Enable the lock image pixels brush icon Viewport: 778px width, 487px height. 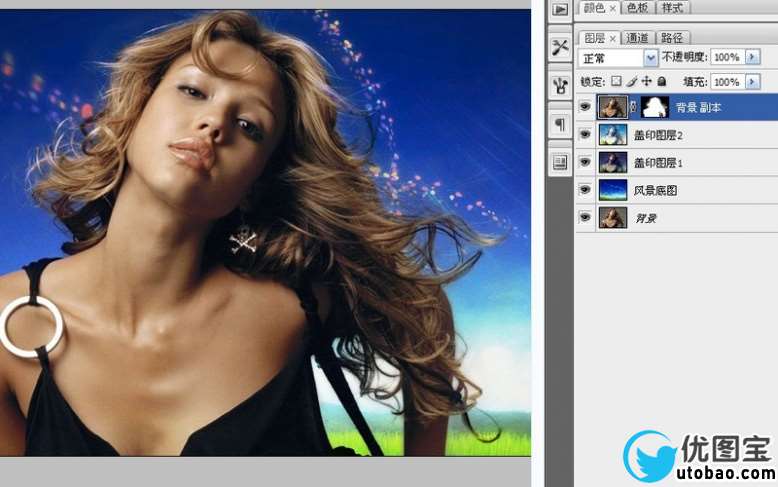pos(632,81)
